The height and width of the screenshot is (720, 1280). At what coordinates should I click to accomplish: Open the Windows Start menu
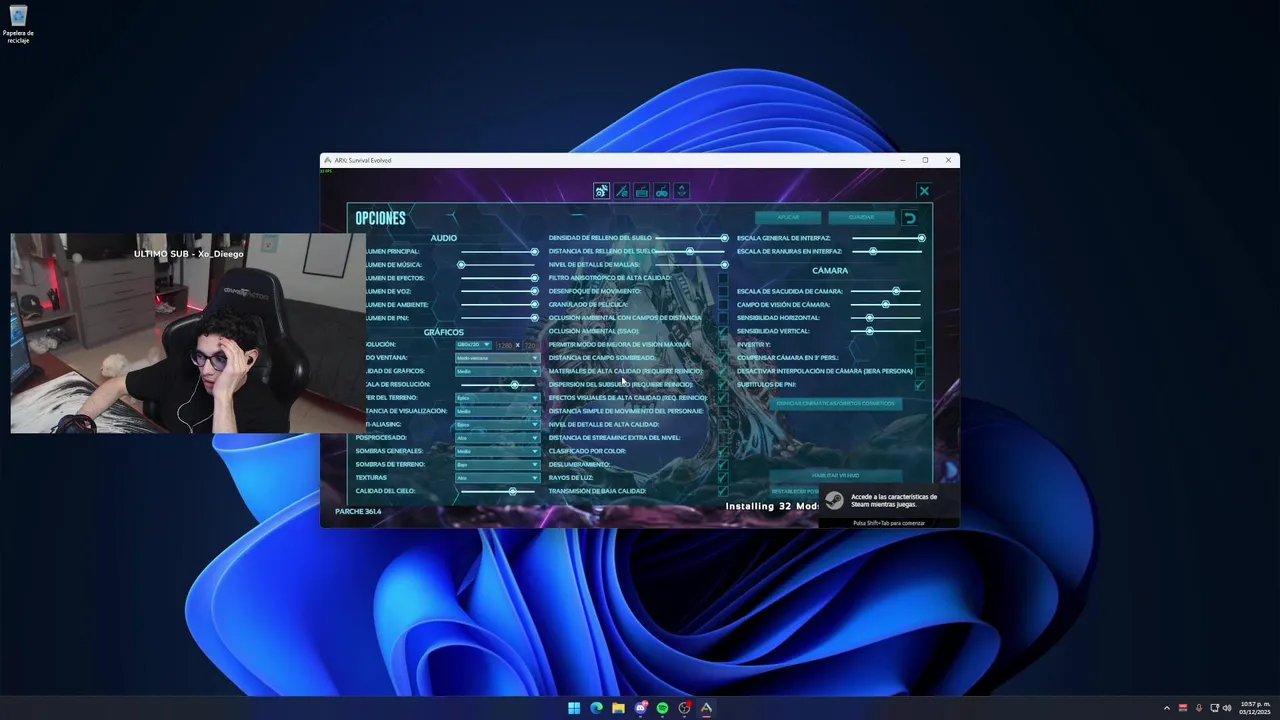coord(574,708)
